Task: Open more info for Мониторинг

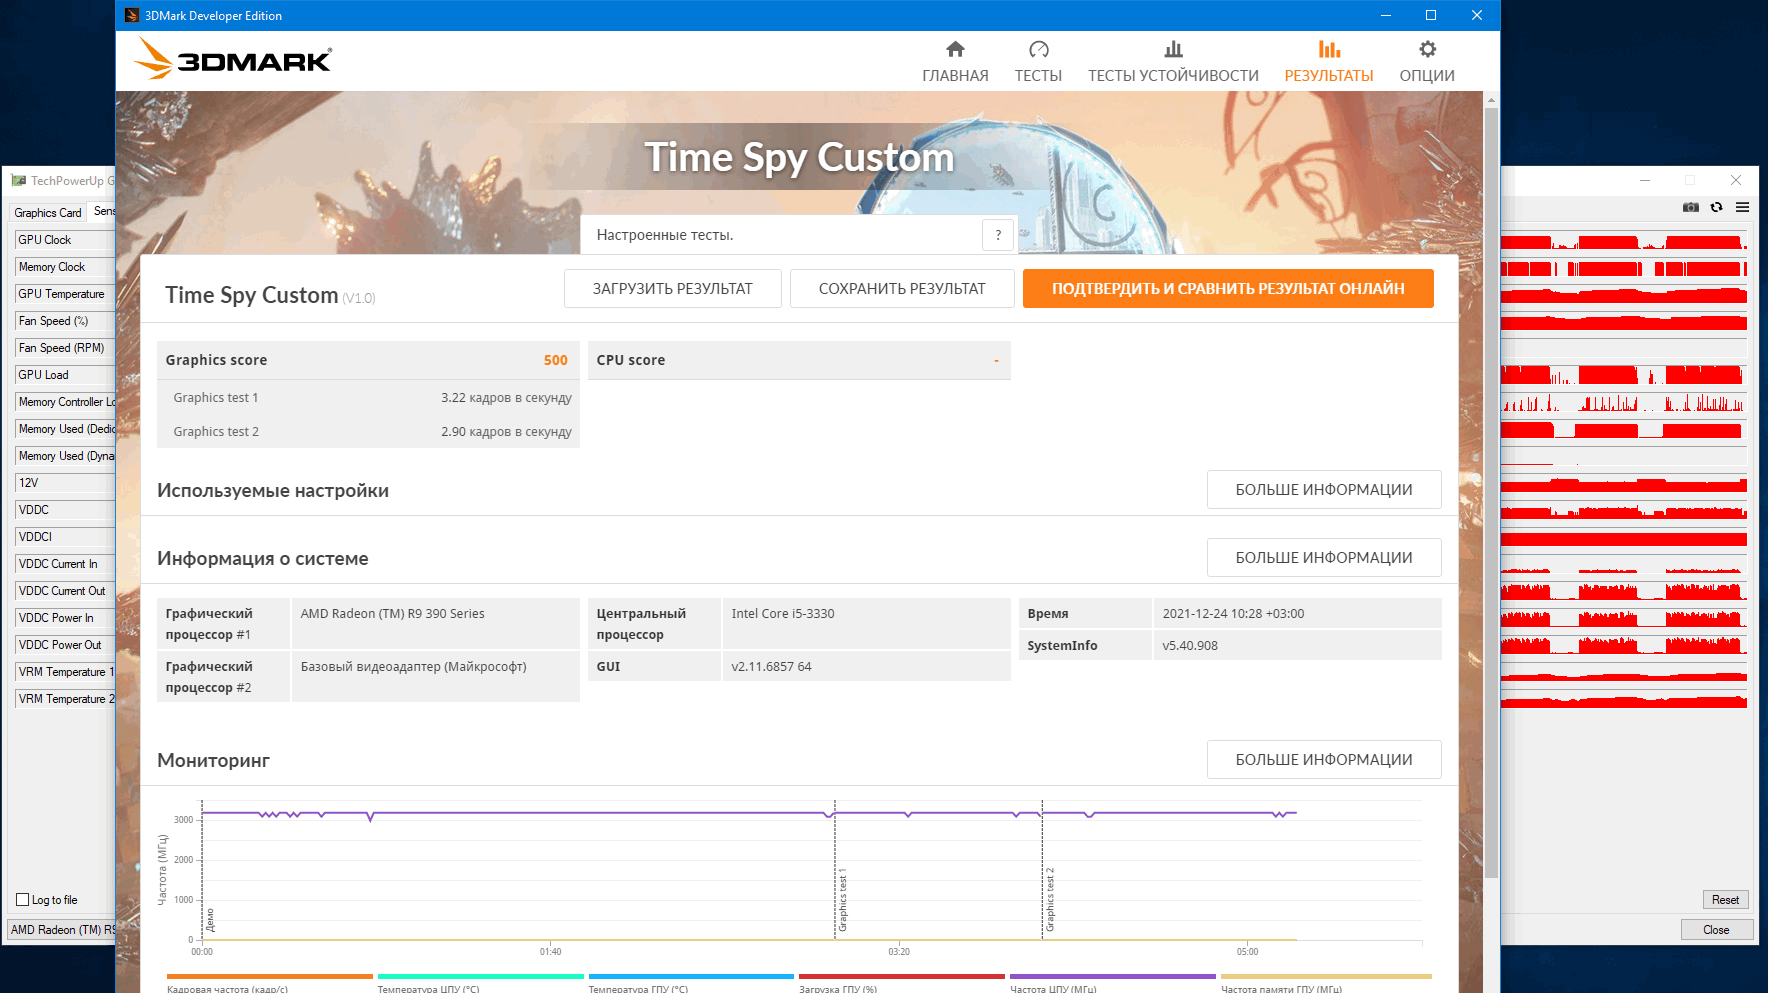Action: pos(1324,760)
